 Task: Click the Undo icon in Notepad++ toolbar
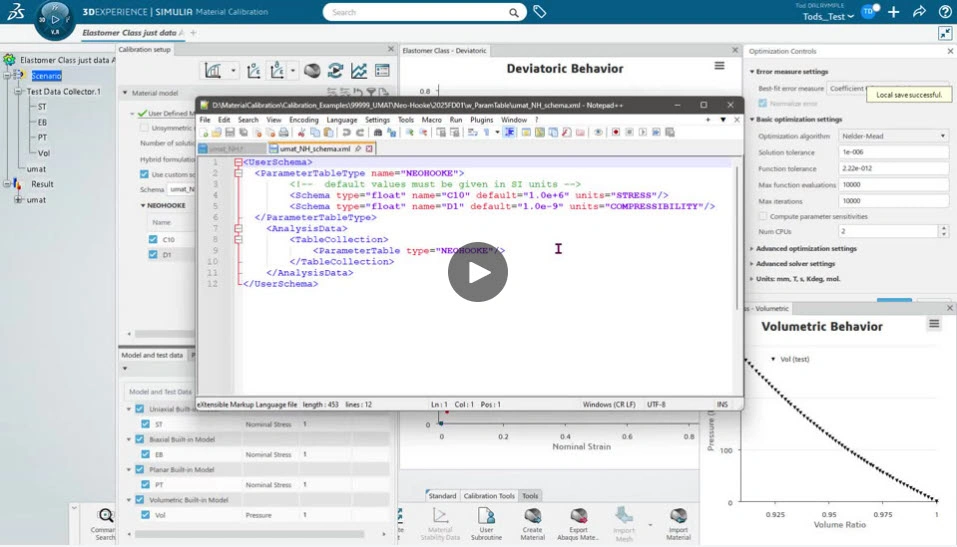pos(346,132)
